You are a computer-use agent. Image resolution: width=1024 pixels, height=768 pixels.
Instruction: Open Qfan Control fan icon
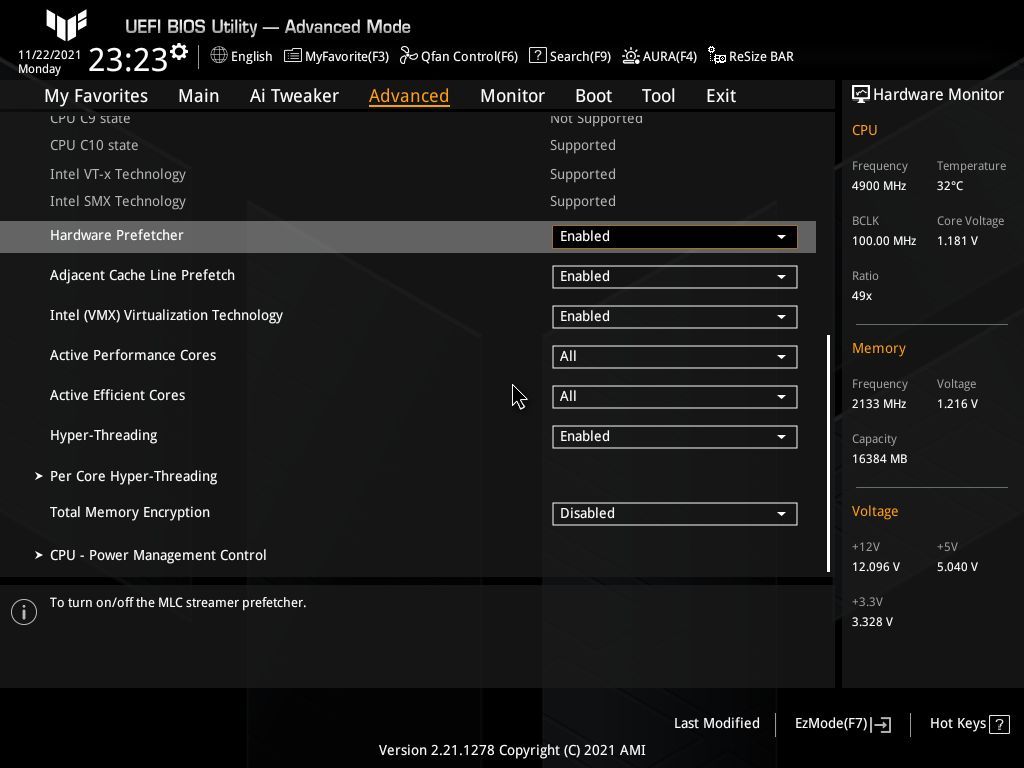(409, 56)
